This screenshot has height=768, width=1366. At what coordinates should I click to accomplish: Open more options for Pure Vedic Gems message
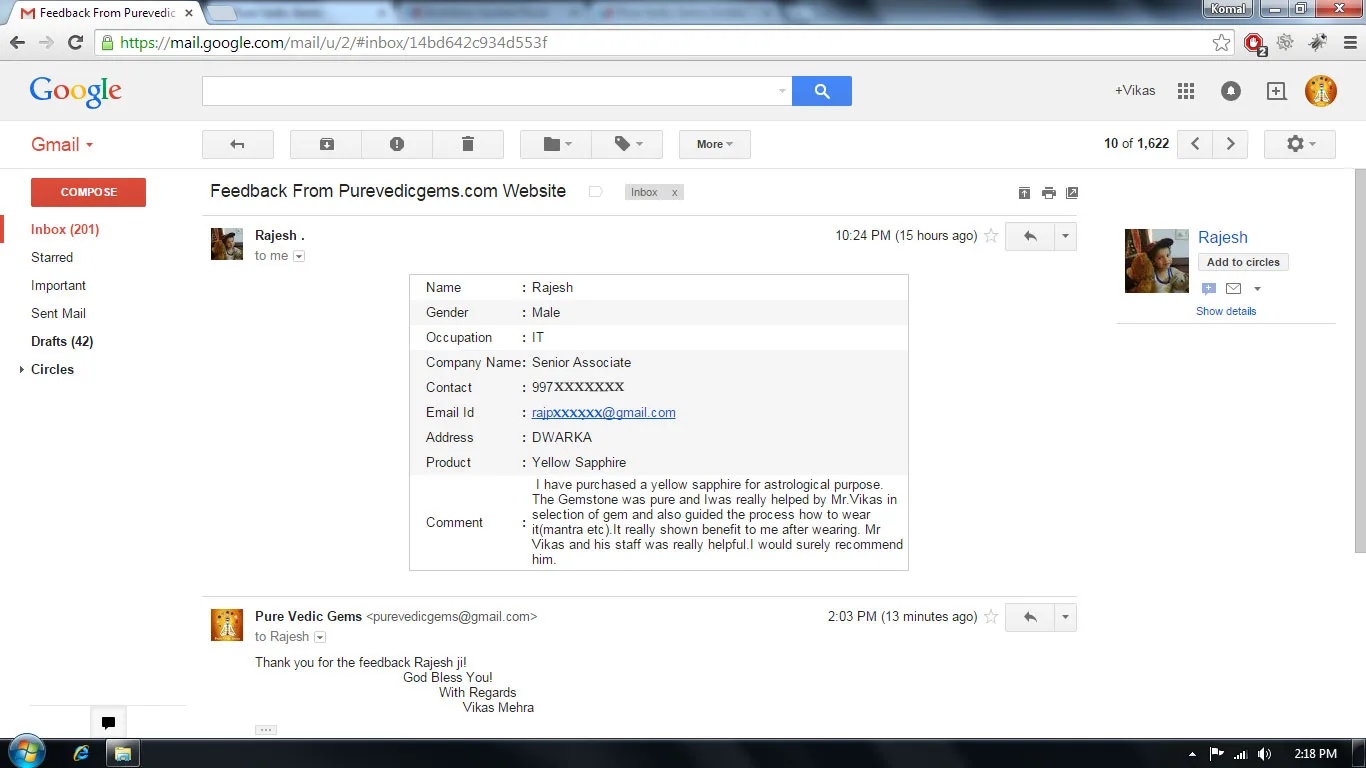(x=1066, y=617)
